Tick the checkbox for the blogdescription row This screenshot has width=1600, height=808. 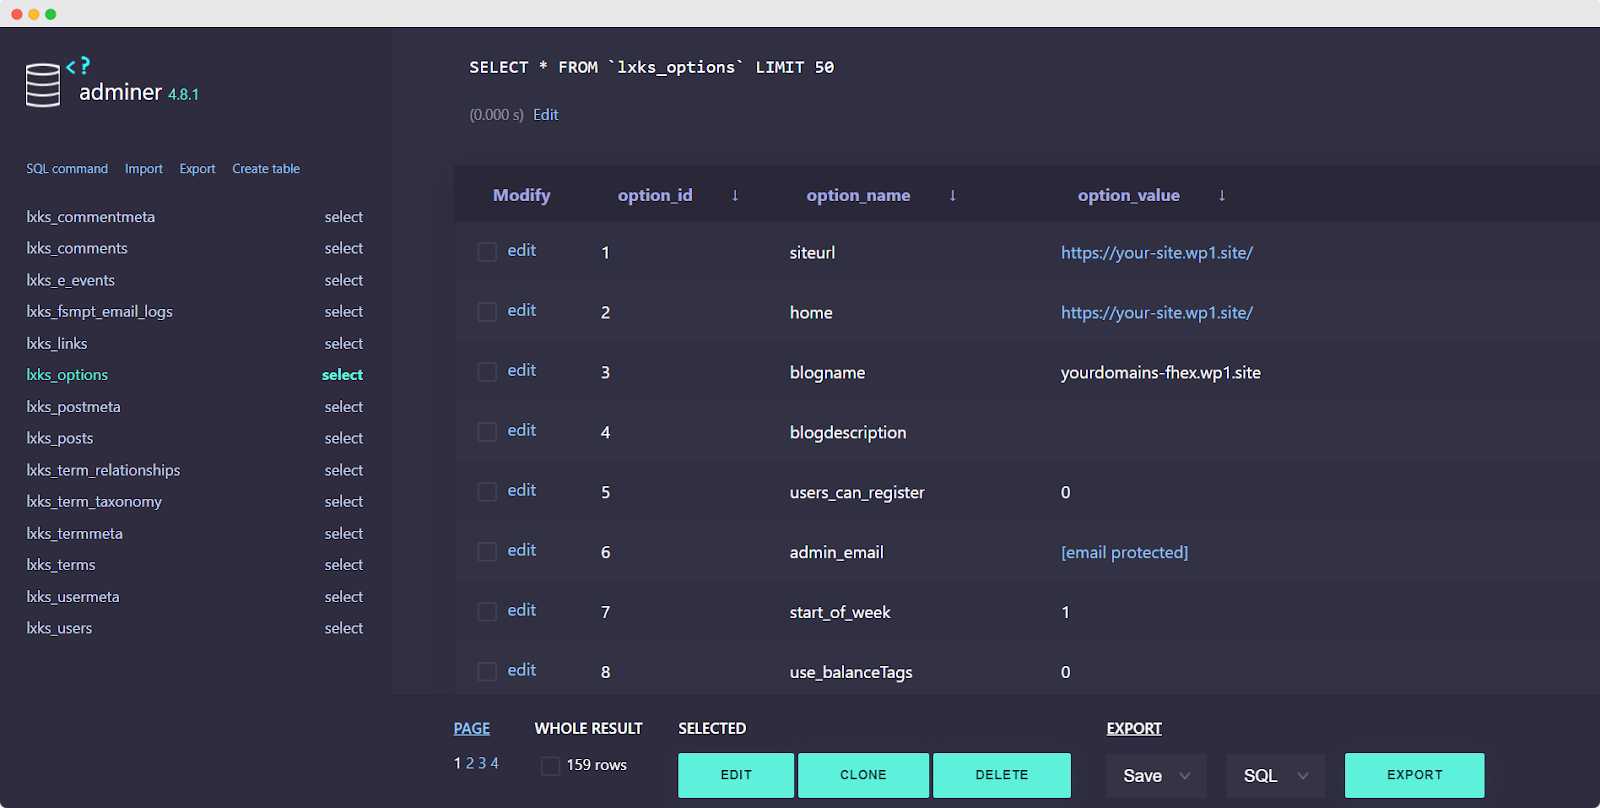click(487, 432)
